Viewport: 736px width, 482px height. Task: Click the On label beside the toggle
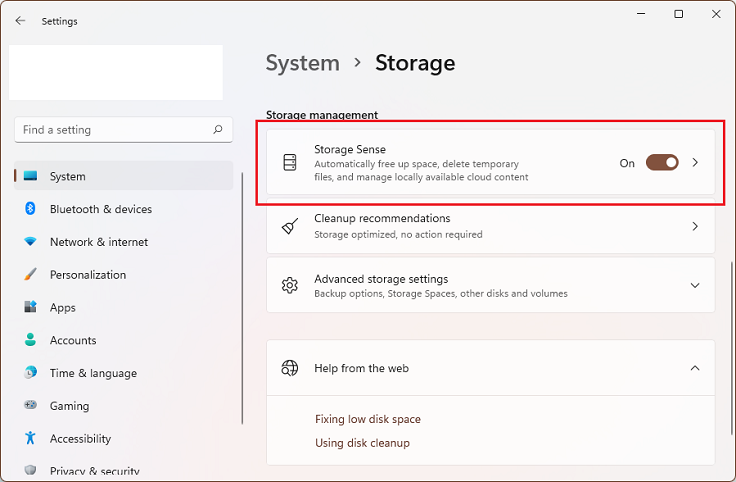pos(627,163)
